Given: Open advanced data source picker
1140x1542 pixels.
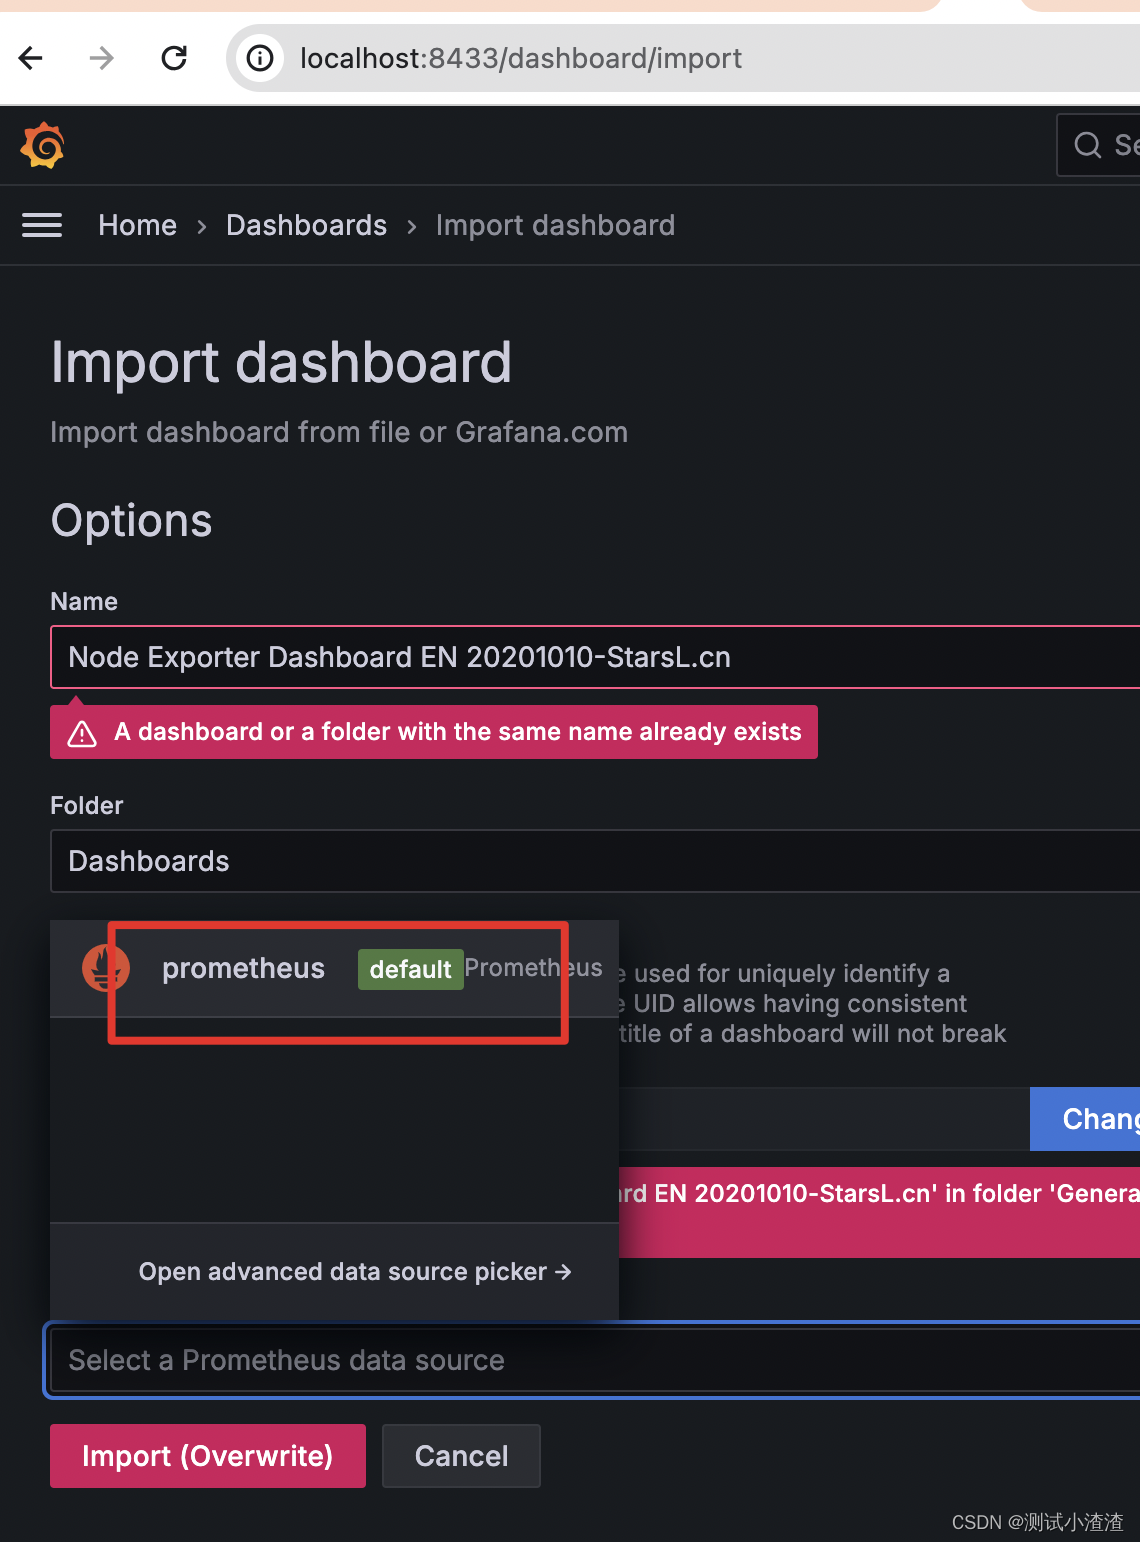Looking at the screenshot, I should [355, 1271].
